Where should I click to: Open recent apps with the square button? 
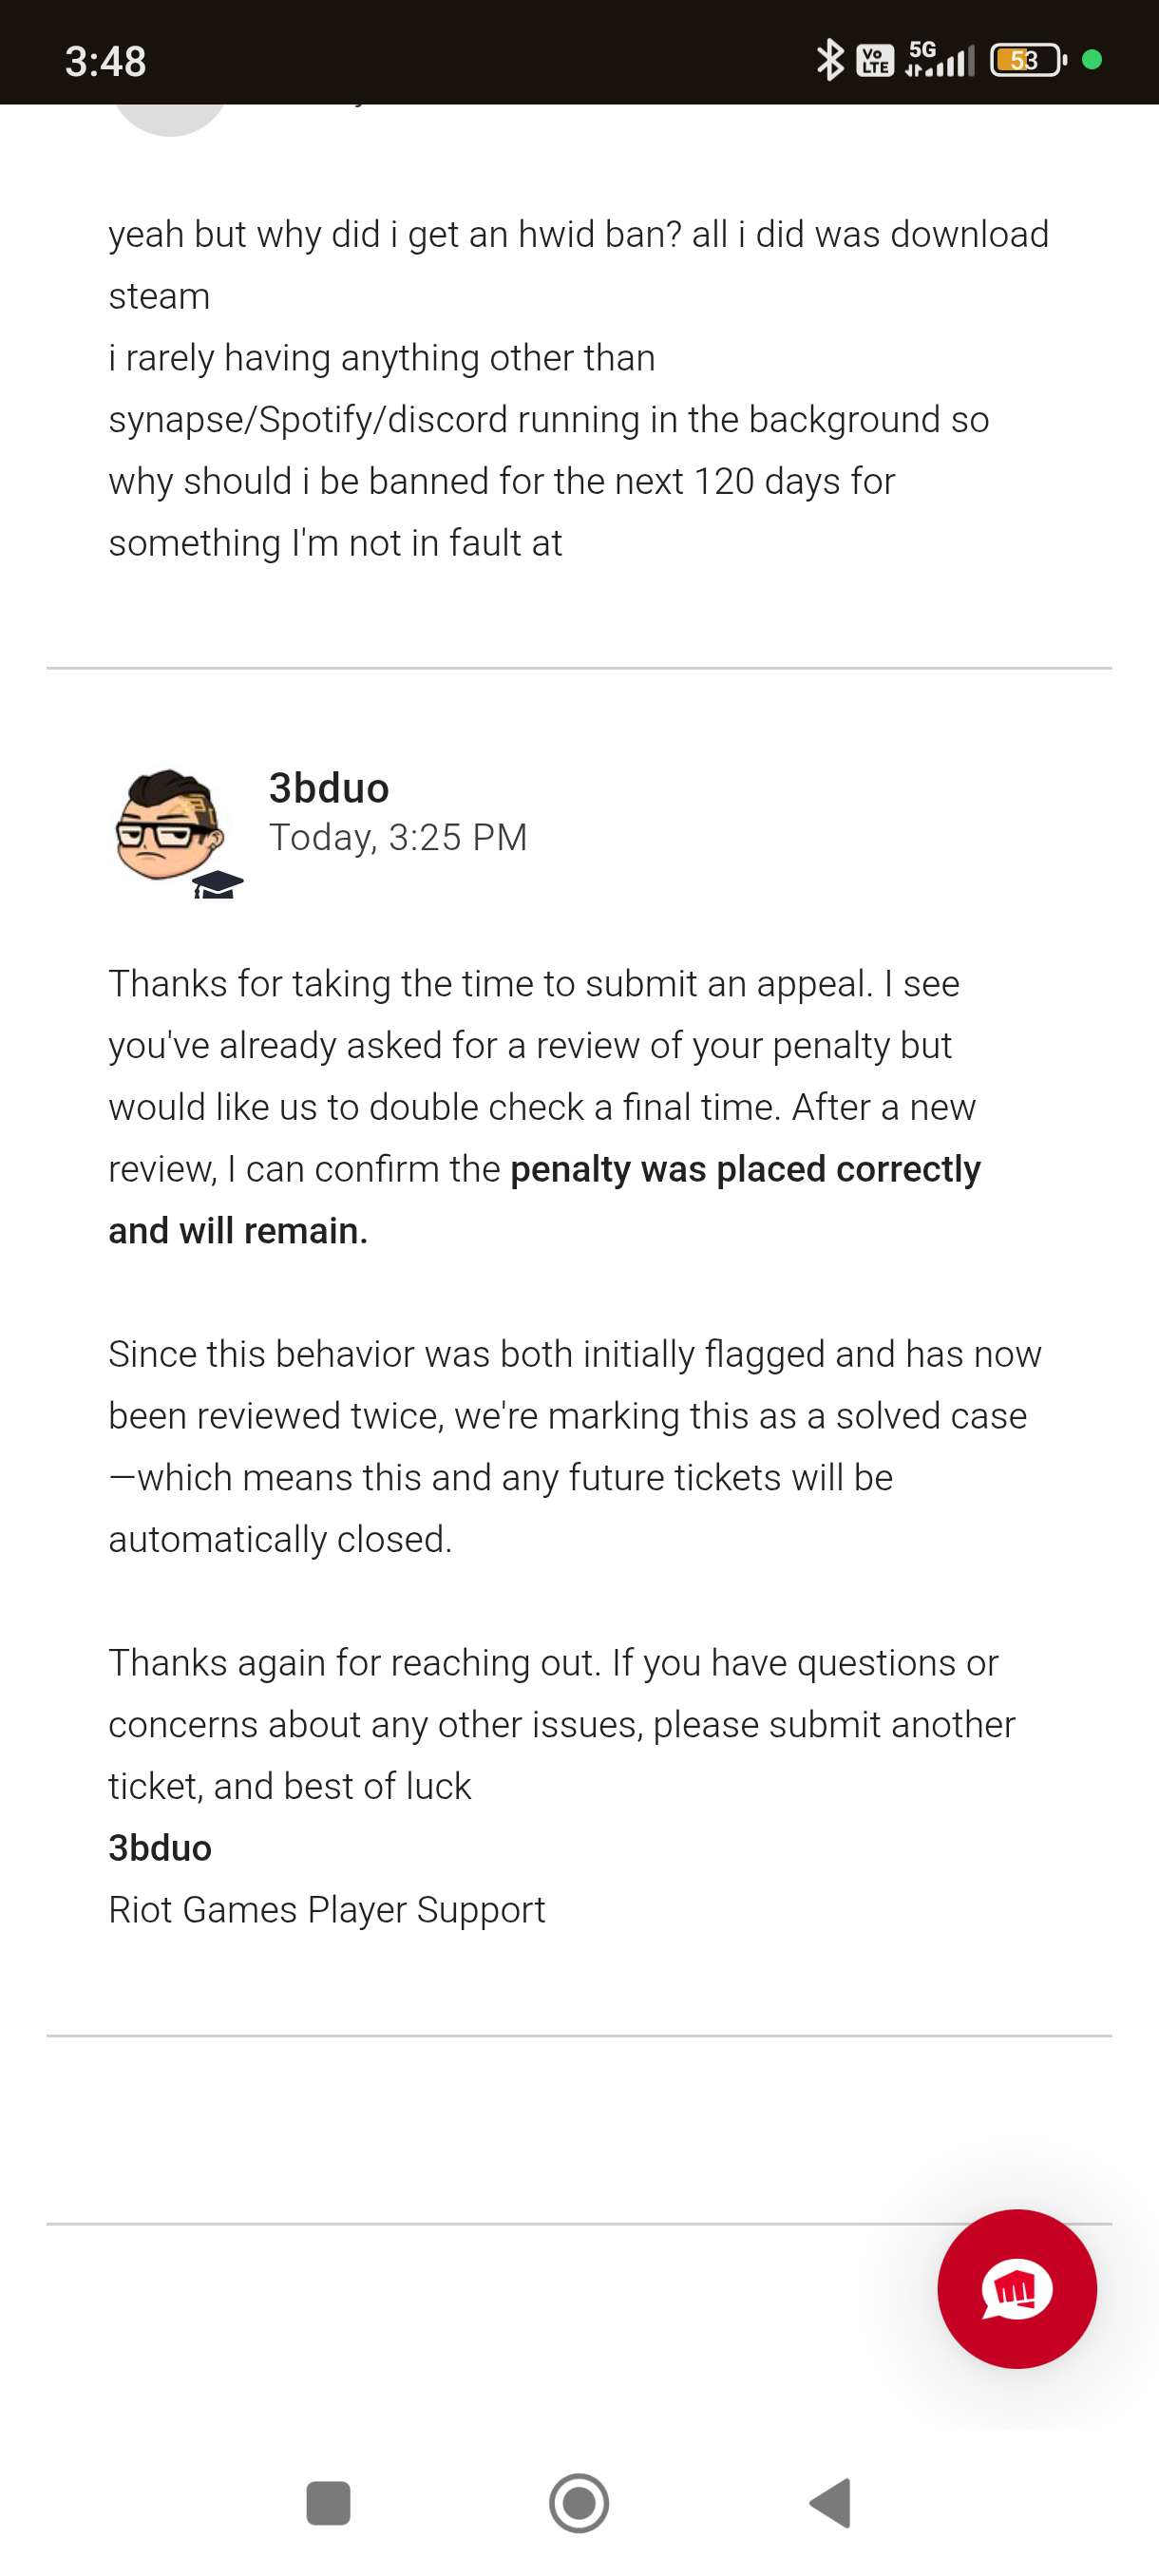(328, 2503)
